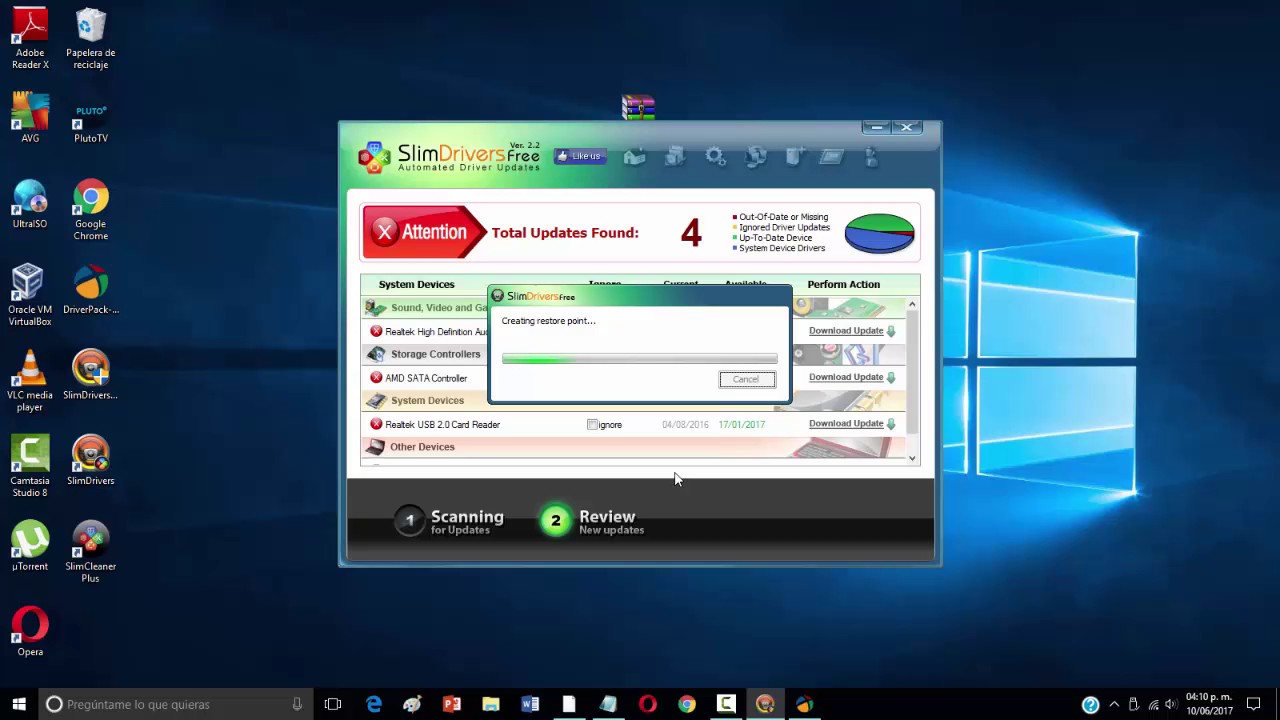This screenshot has width=1280, height=720.
Task: Go to step 2 Review New updates
Action: tap(593, 521)
